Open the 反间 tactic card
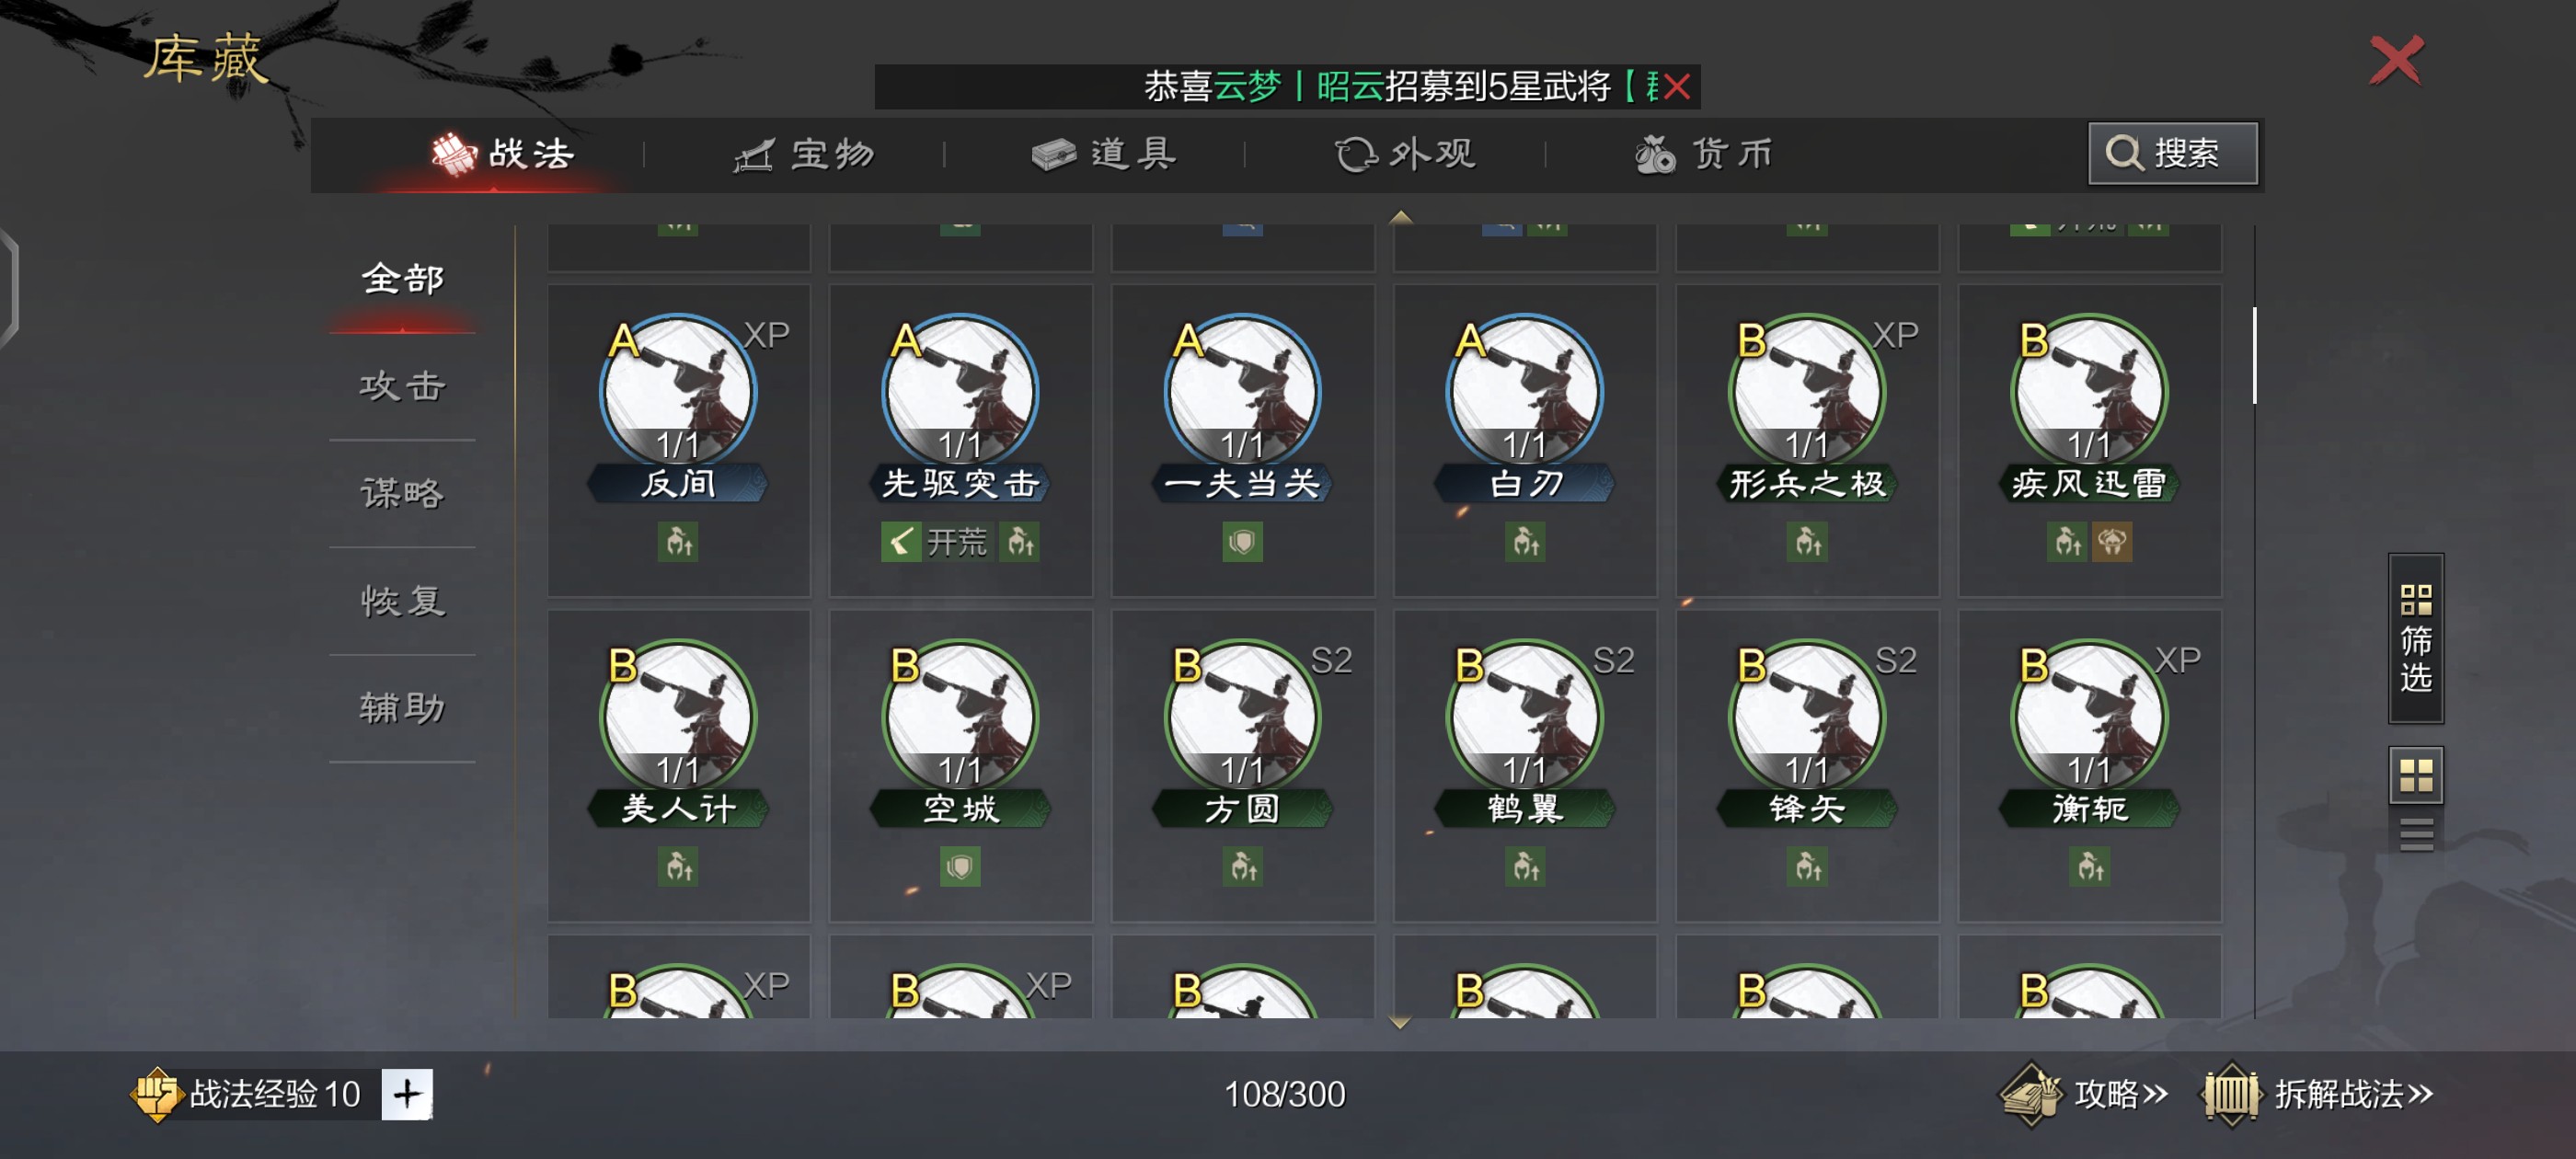 (x=678, y=440)
